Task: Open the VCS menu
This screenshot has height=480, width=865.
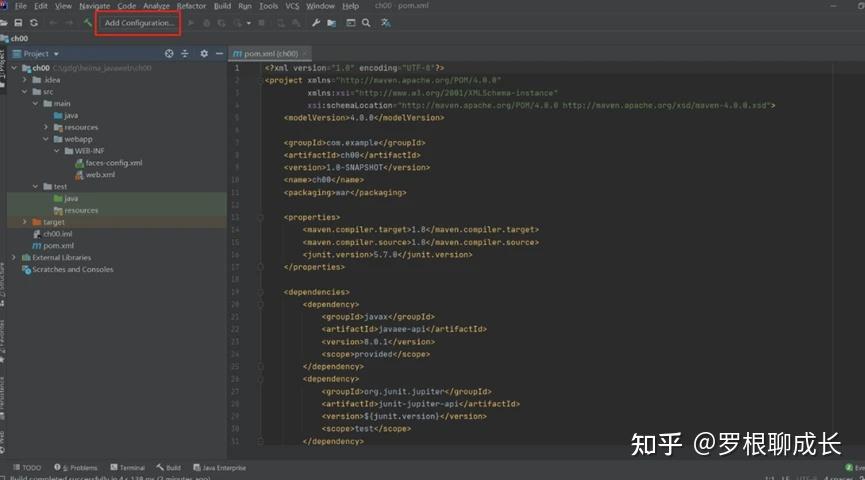Action: (292, 6)
